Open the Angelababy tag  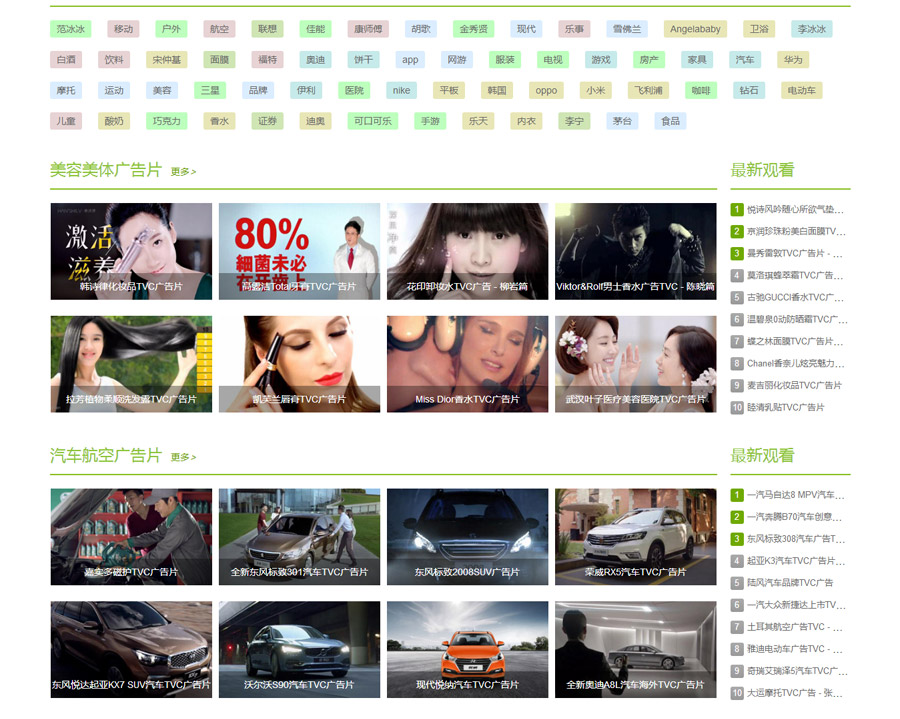coord(695,29)
